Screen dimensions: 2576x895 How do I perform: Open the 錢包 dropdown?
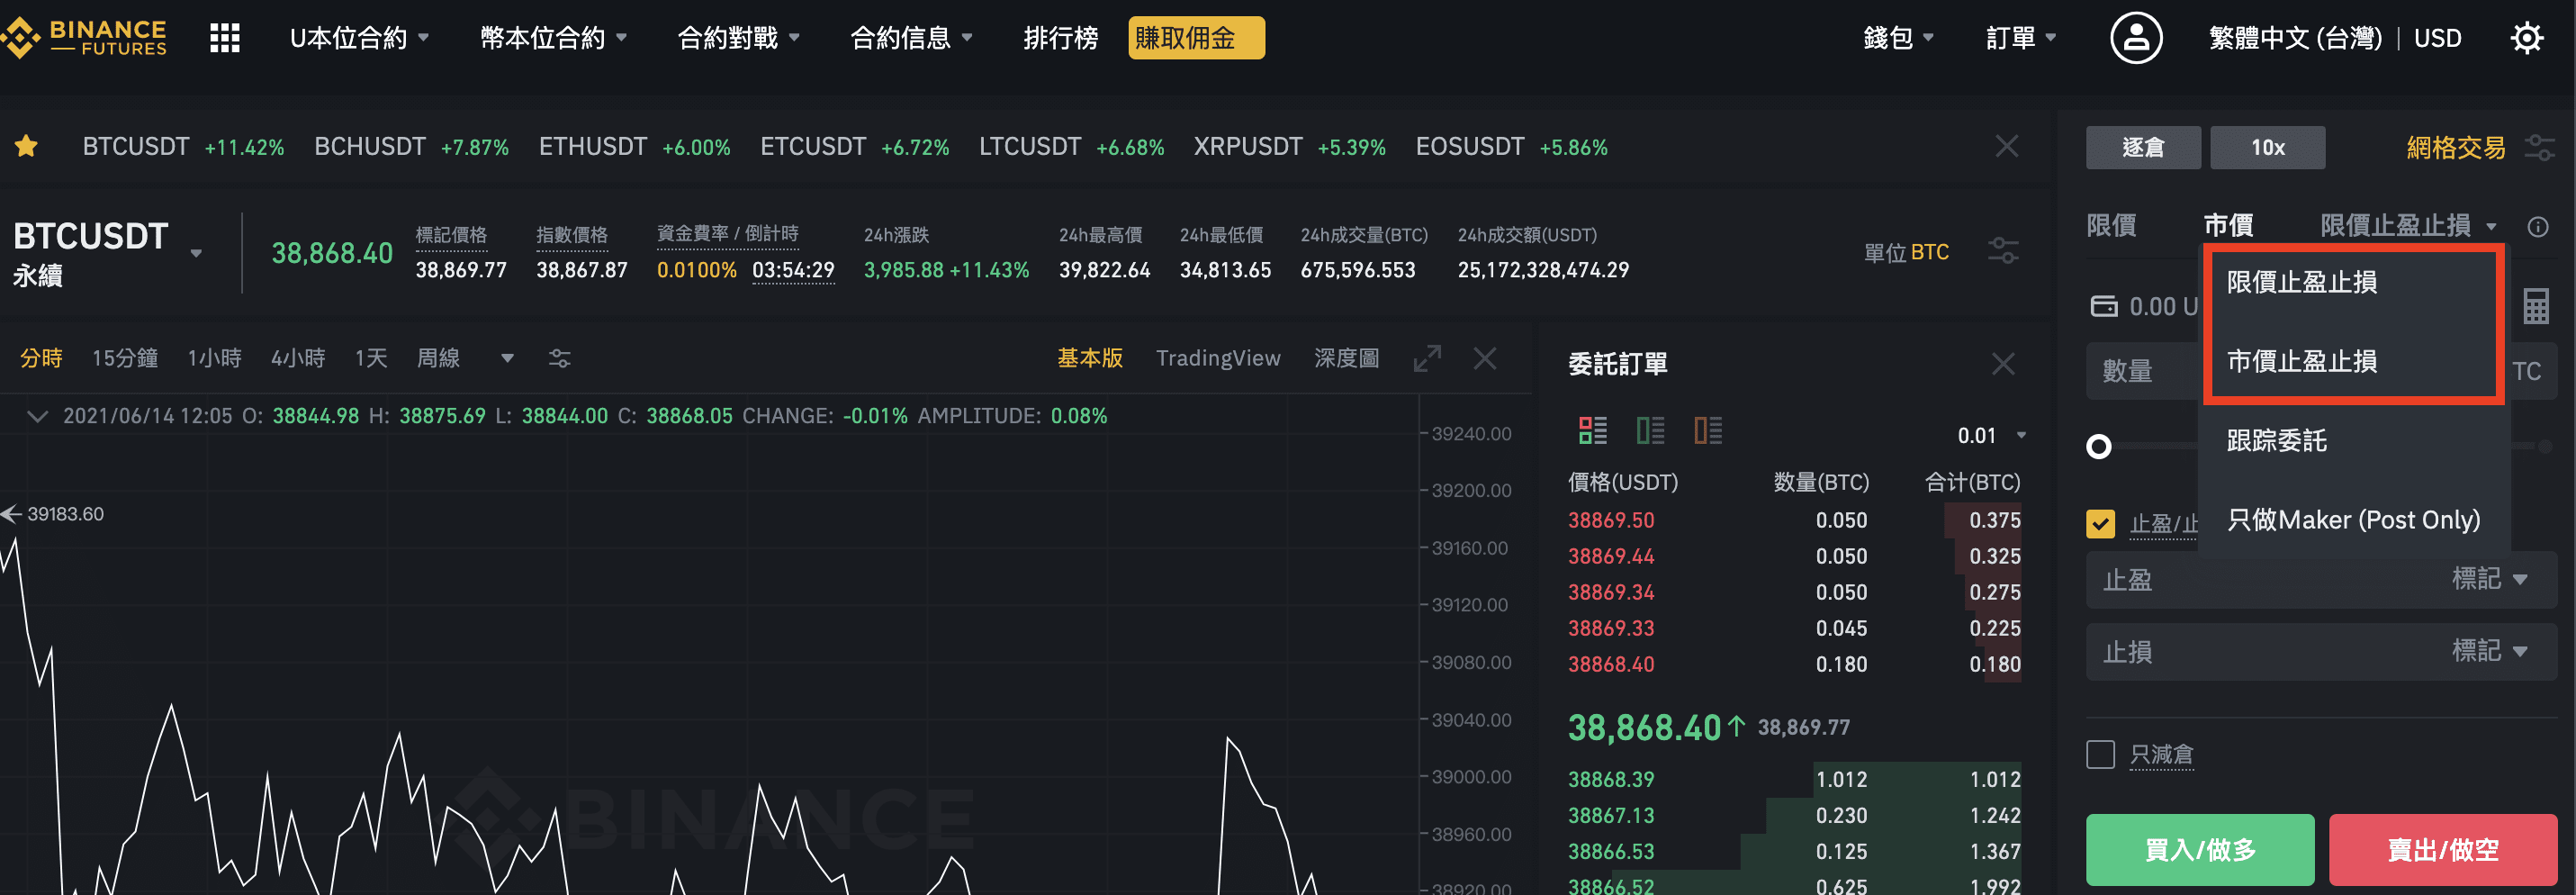(x=1897, y=38)
